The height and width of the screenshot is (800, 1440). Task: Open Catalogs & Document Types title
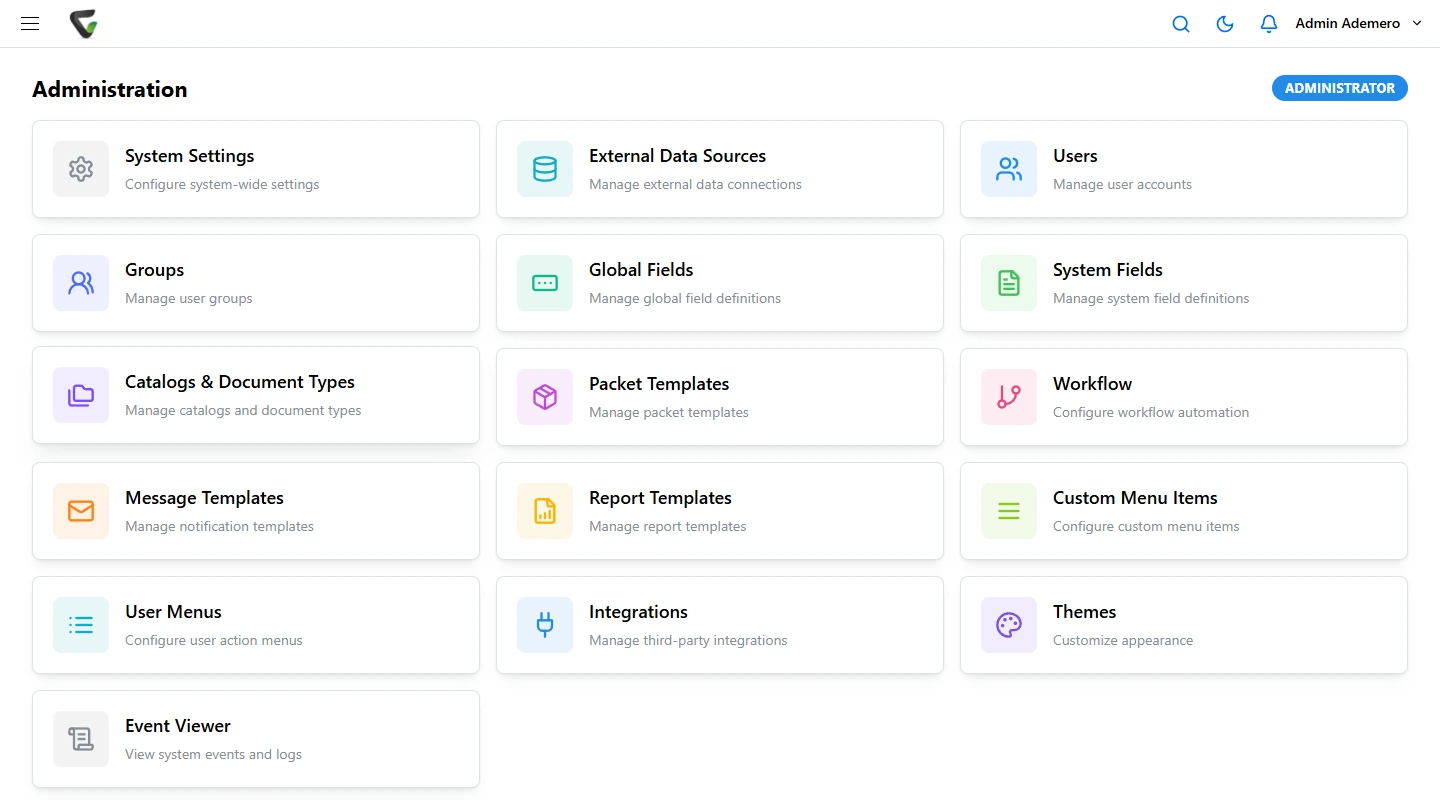240,382
